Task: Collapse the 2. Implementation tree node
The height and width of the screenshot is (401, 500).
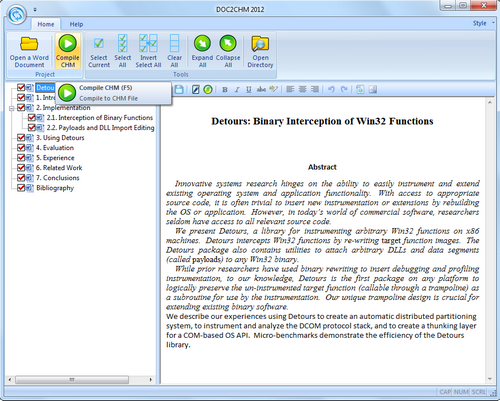Action: pos(12,108)
